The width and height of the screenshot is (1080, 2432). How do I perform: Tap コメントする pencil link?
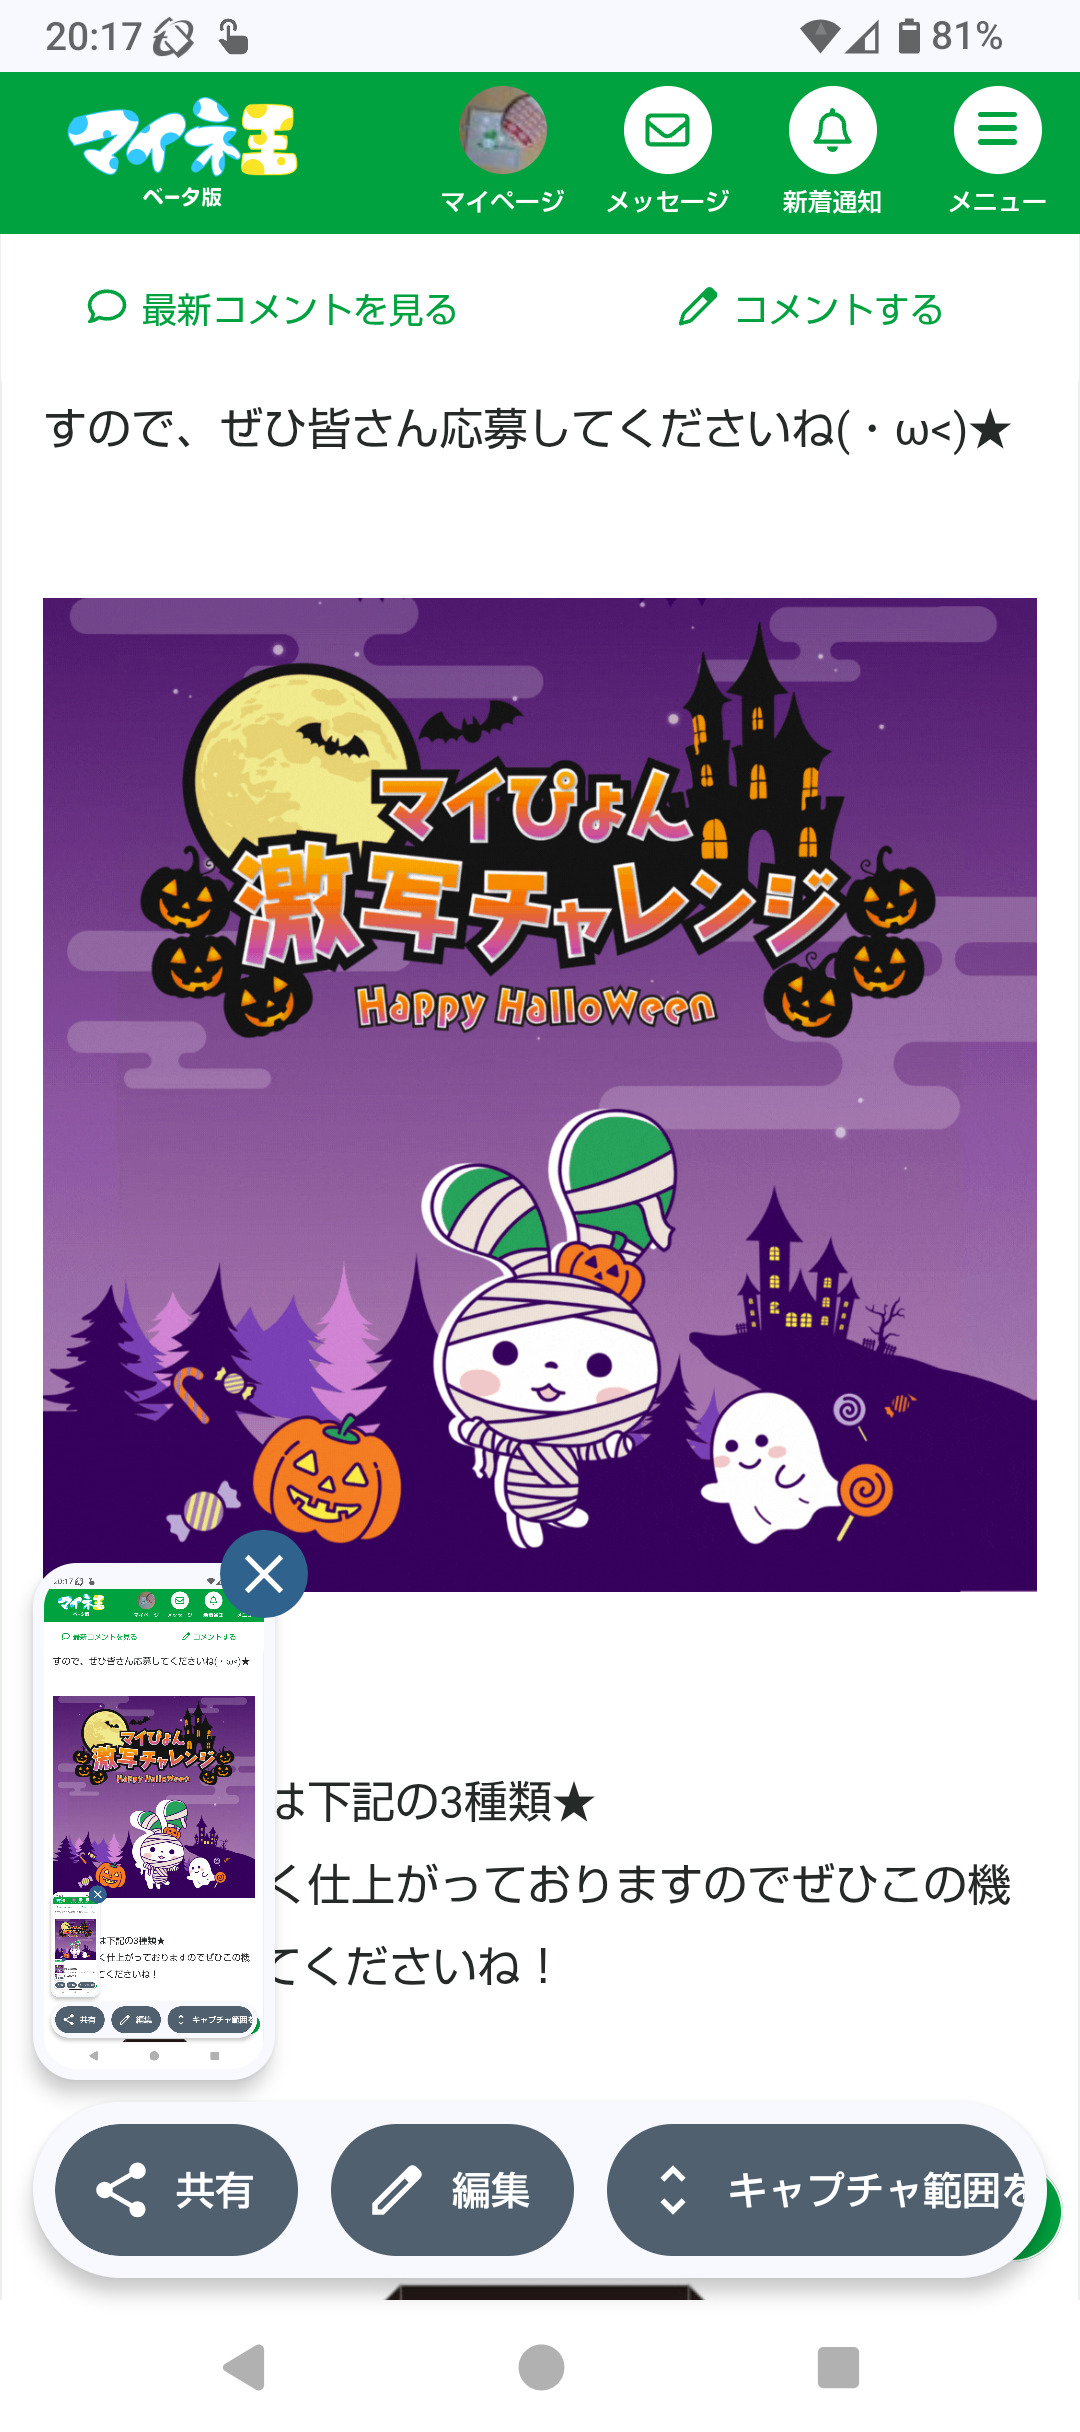tap(810, 309)
